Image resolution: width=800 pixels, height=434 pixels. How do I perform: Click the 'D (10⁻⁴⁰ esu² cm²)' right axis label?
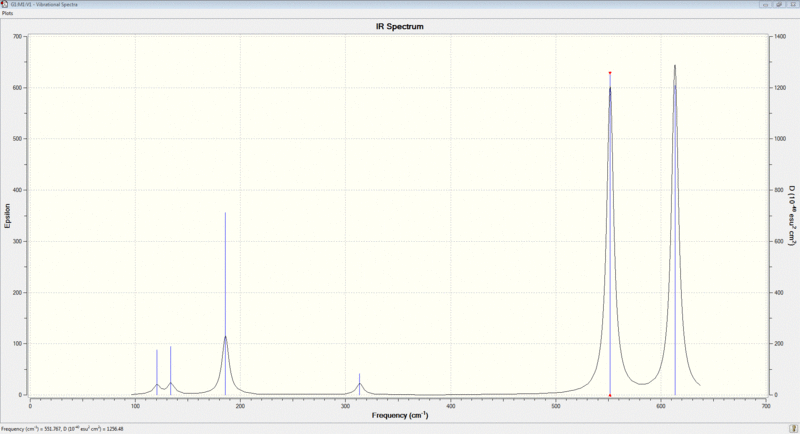point(792,216)
